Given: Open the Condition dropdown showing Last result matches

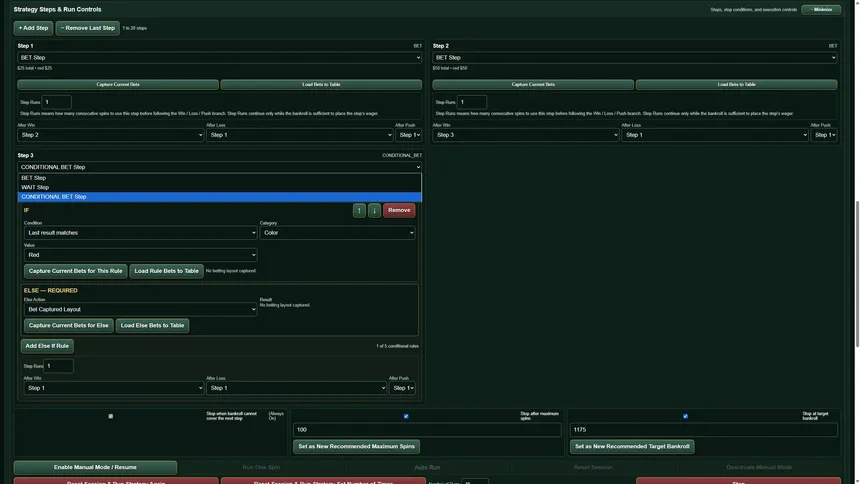Looking at the screenshot, I should [140, 233].
